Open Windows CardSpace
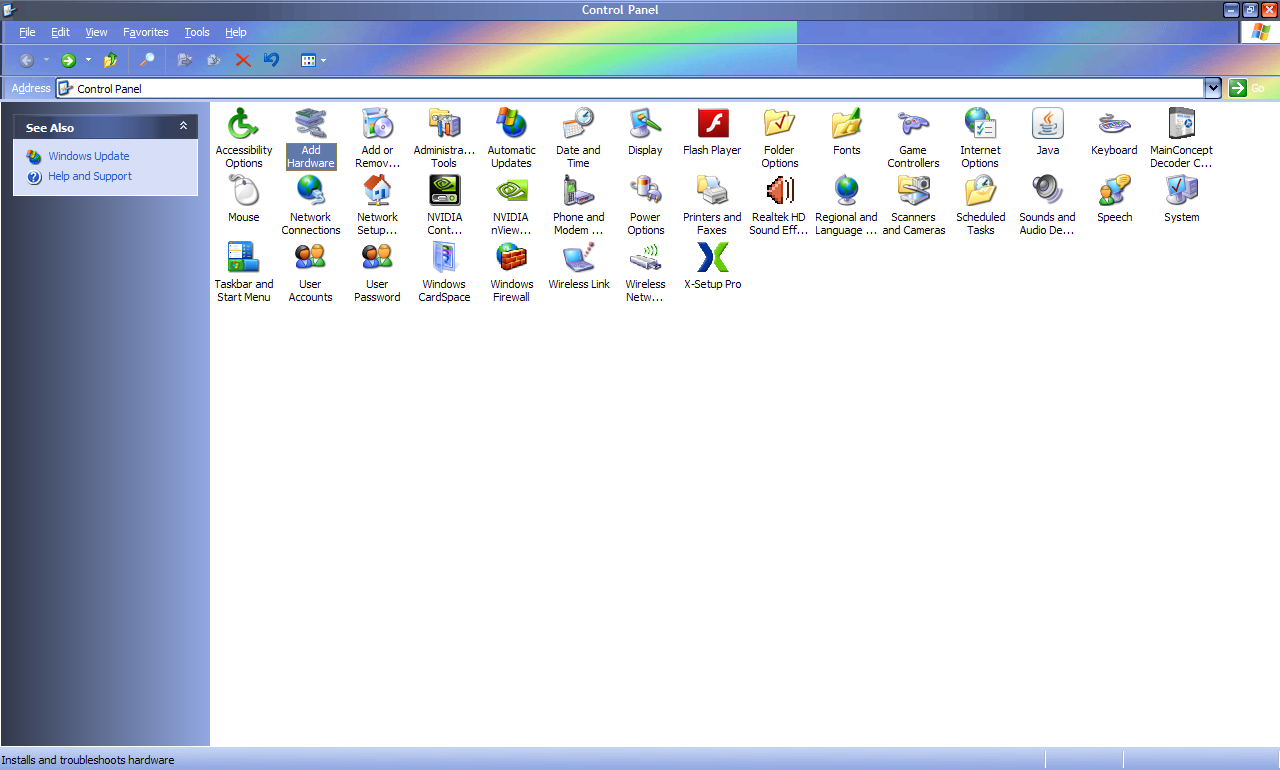The height and width of the screenshot is (770, 1280). (x=444, y=272)
